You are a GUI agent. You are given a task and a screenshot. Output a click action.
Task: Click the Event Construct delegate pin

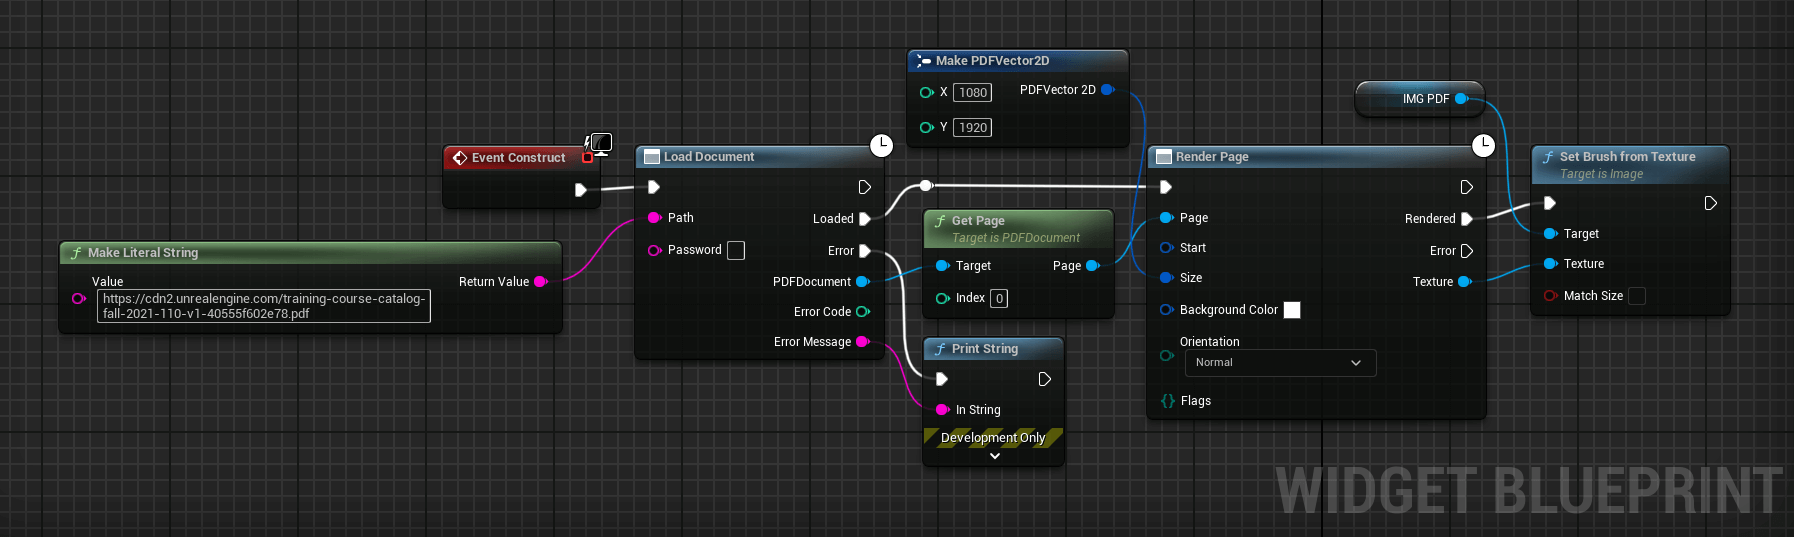pos(587,158)
